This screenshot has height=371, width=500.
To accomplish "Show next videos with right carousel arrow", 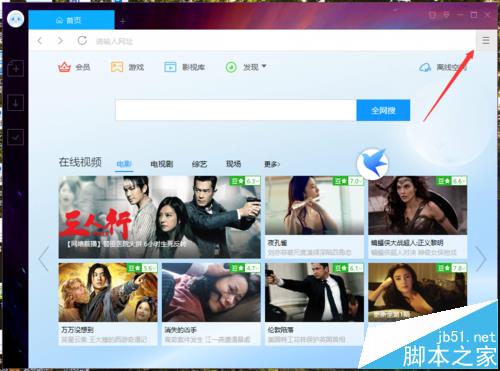I will tap(481, 259).
